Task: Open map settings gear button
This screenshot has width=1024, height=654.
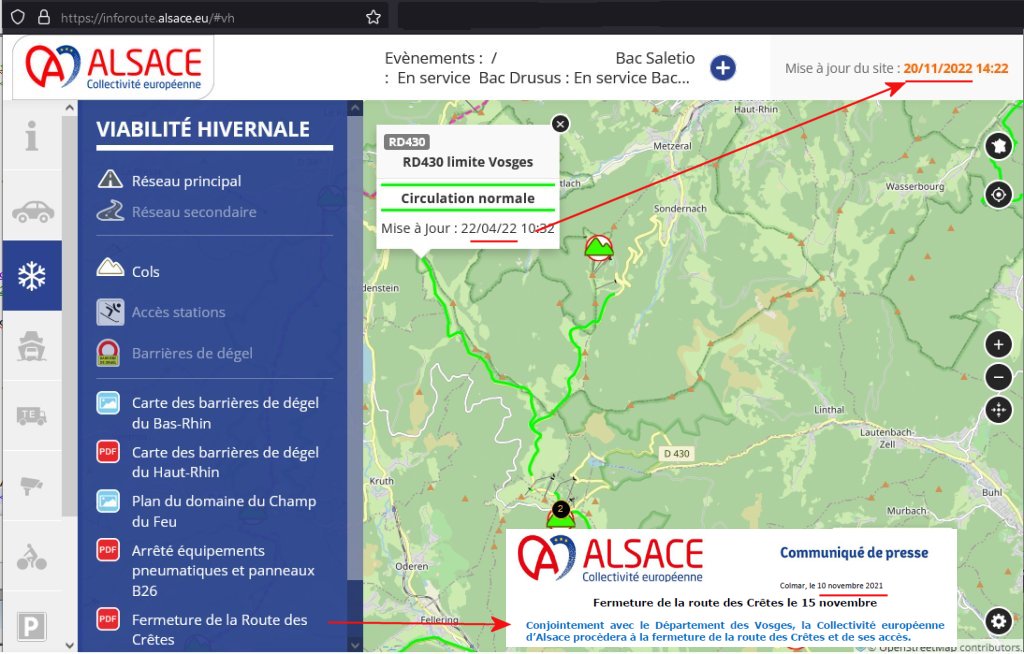Action: (x=999, y=621)
